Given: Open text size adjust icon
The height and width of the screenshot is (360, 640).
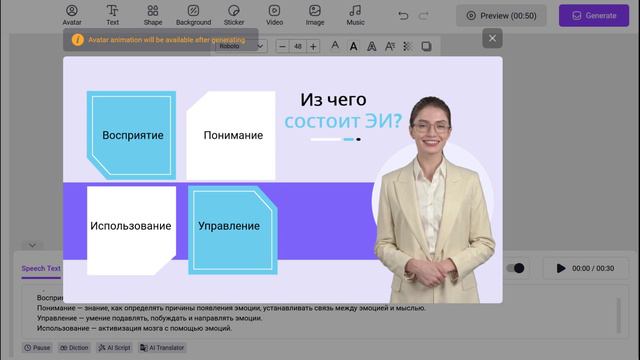Looking at the screenshot, I should 390,46.
